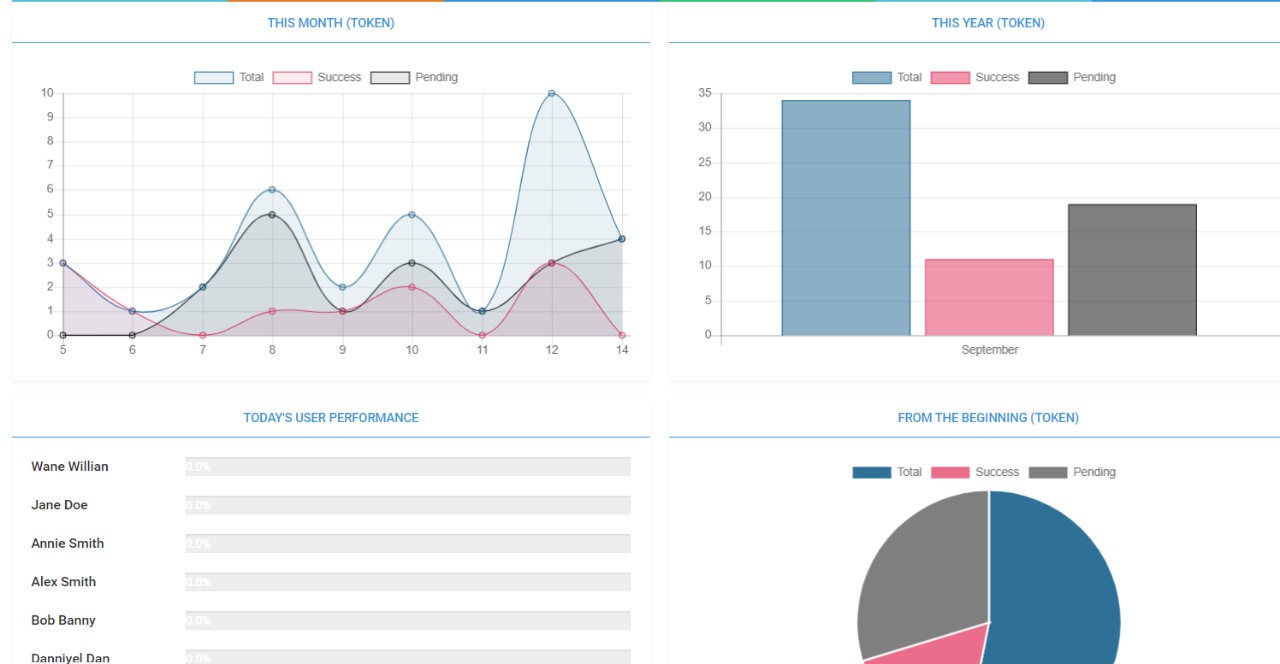Hide Total slice via From The Beginning legend
1280x664 pixels.
(887, 473)
